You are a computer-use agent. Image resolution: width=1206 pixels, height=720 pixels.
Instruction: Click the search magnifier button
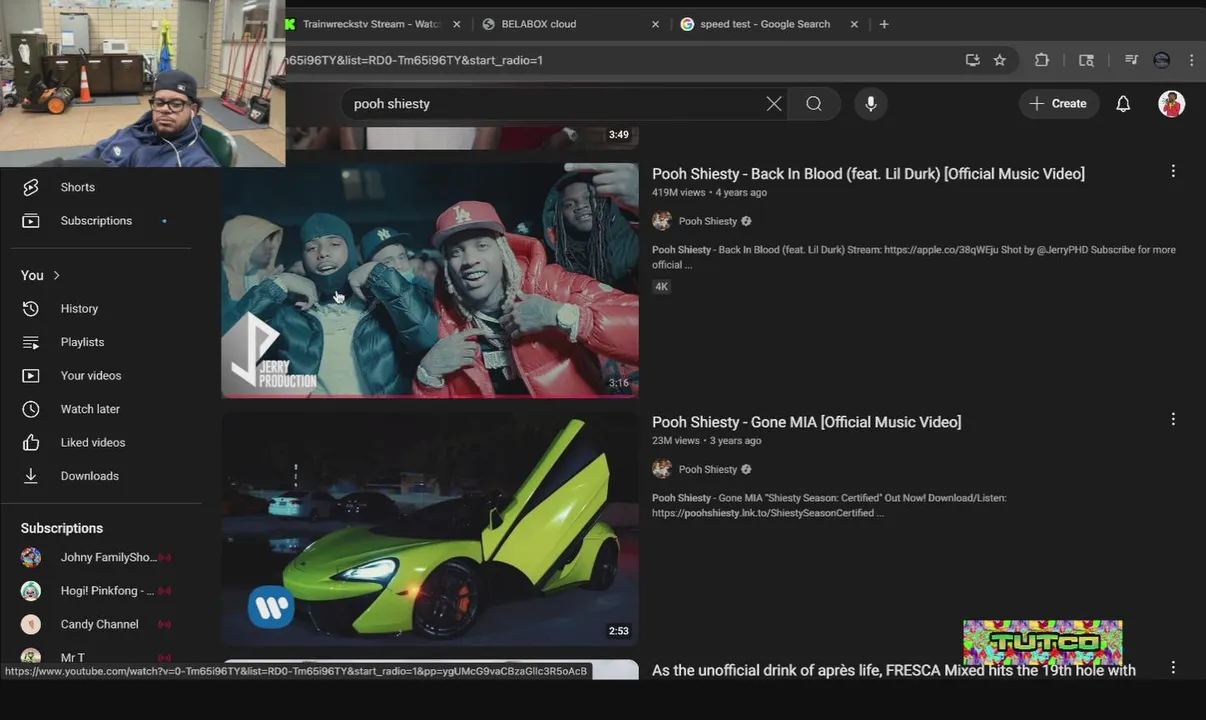point(814,104)
